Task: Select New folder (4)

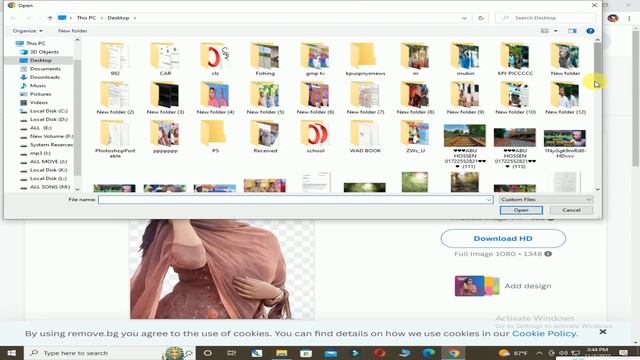Action: click(x=215, y=98)
